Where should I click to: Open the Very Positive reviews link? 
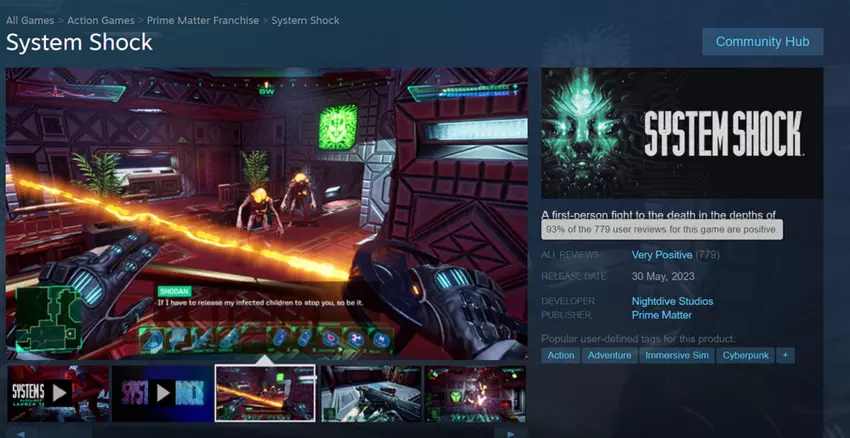tap(661, 255)
